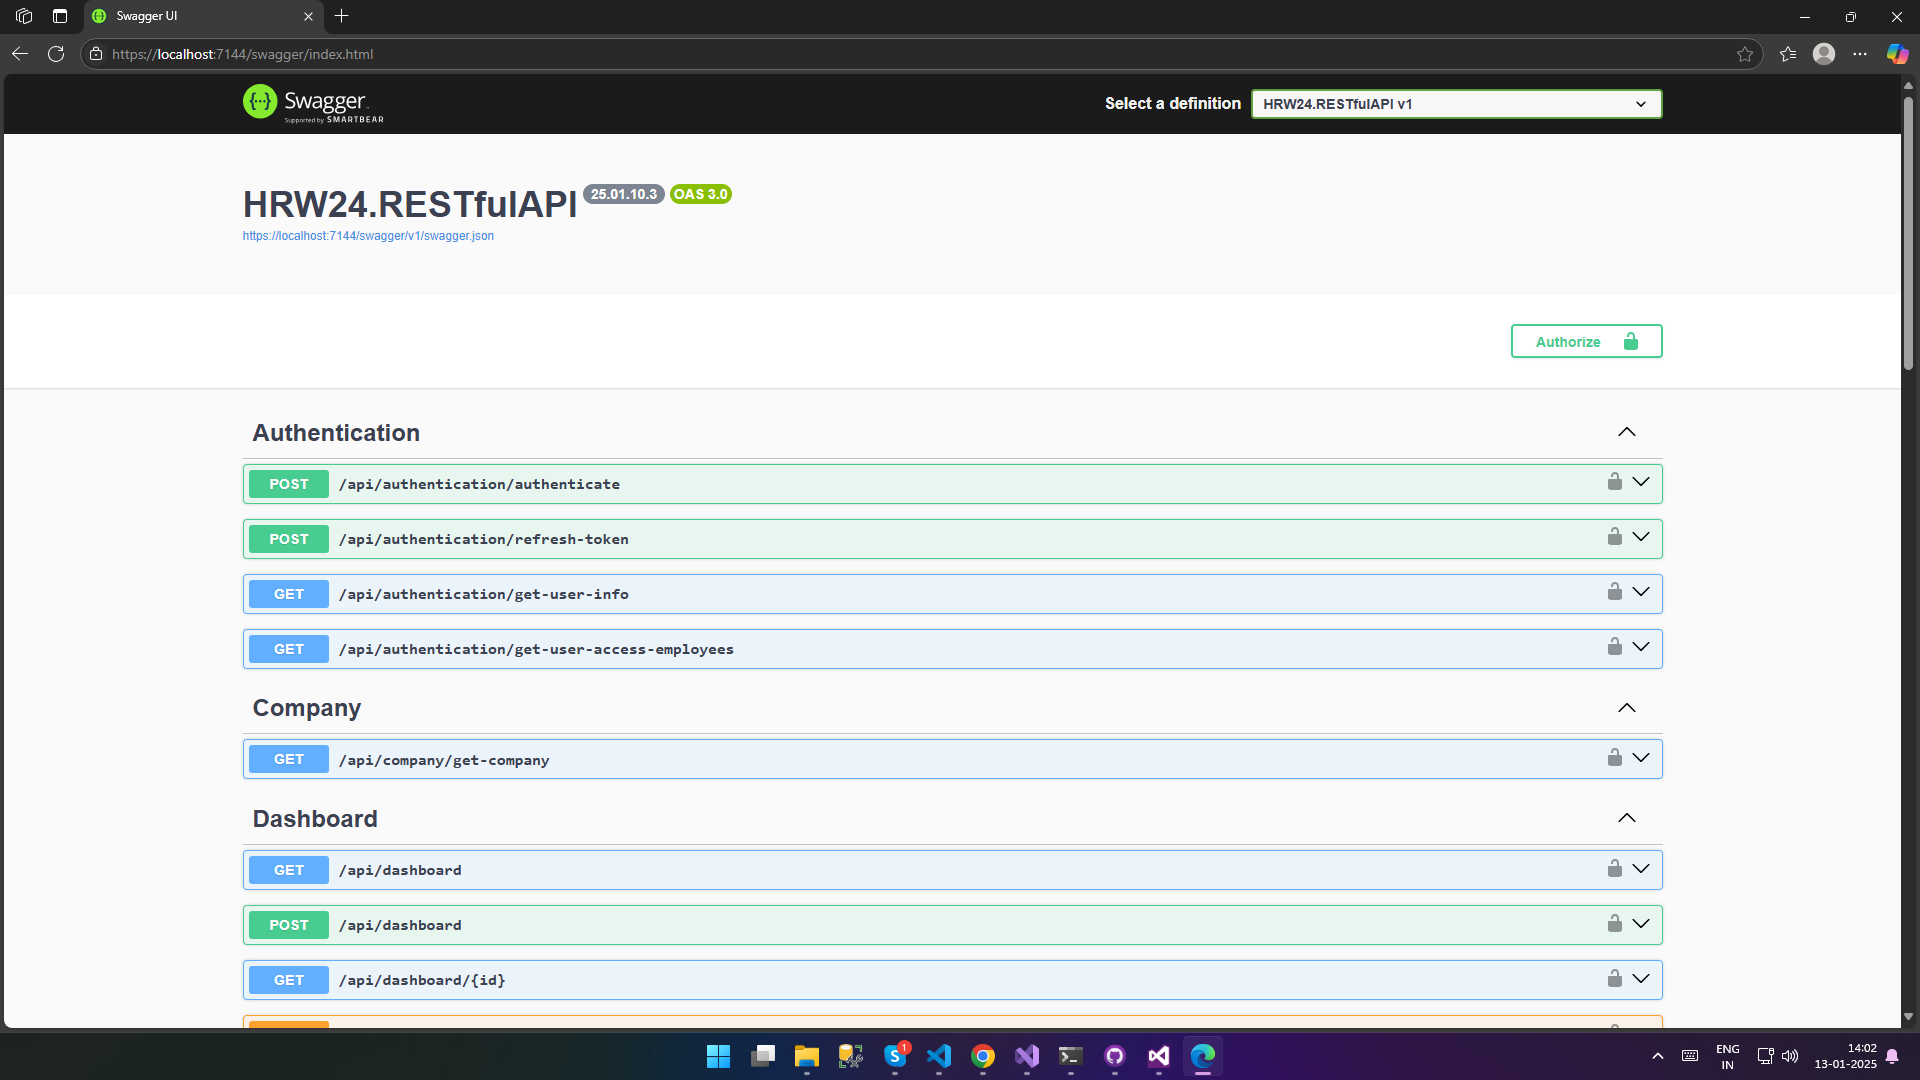Open the swagger.json link
The height and width of the screenshot is (1080, 1920).
(368, 236)
